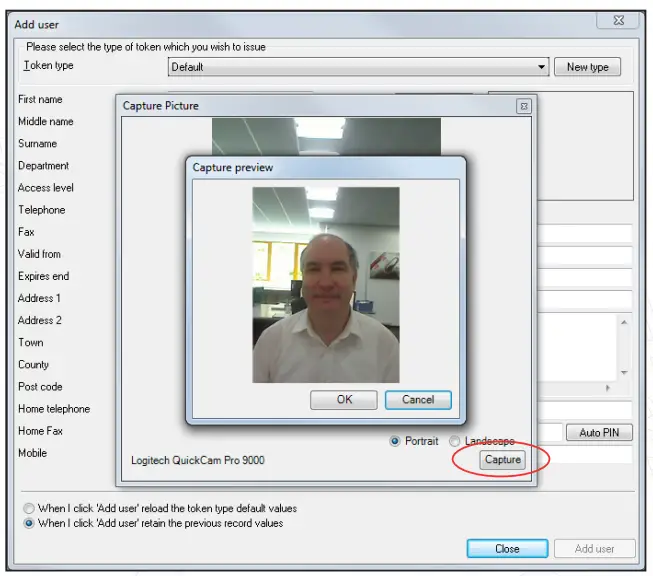The image size is (653, 576).
Task: Click the New type button
Action: click(587, 67)
